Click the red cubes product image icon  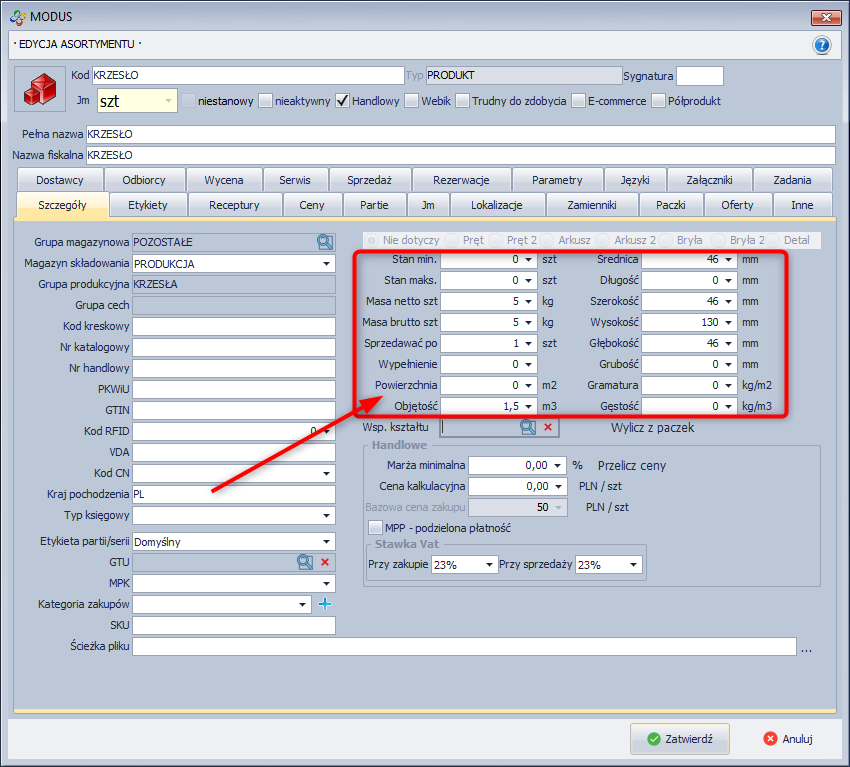(x=42, y=89)
